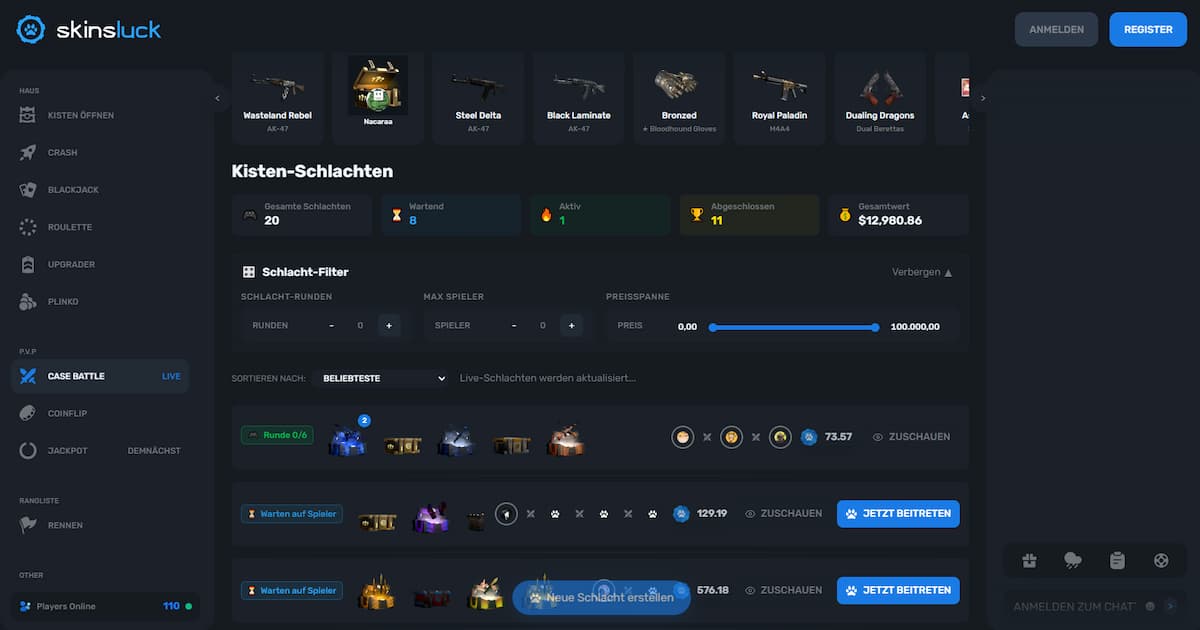Click the Register button

(x=1148, y=29)
